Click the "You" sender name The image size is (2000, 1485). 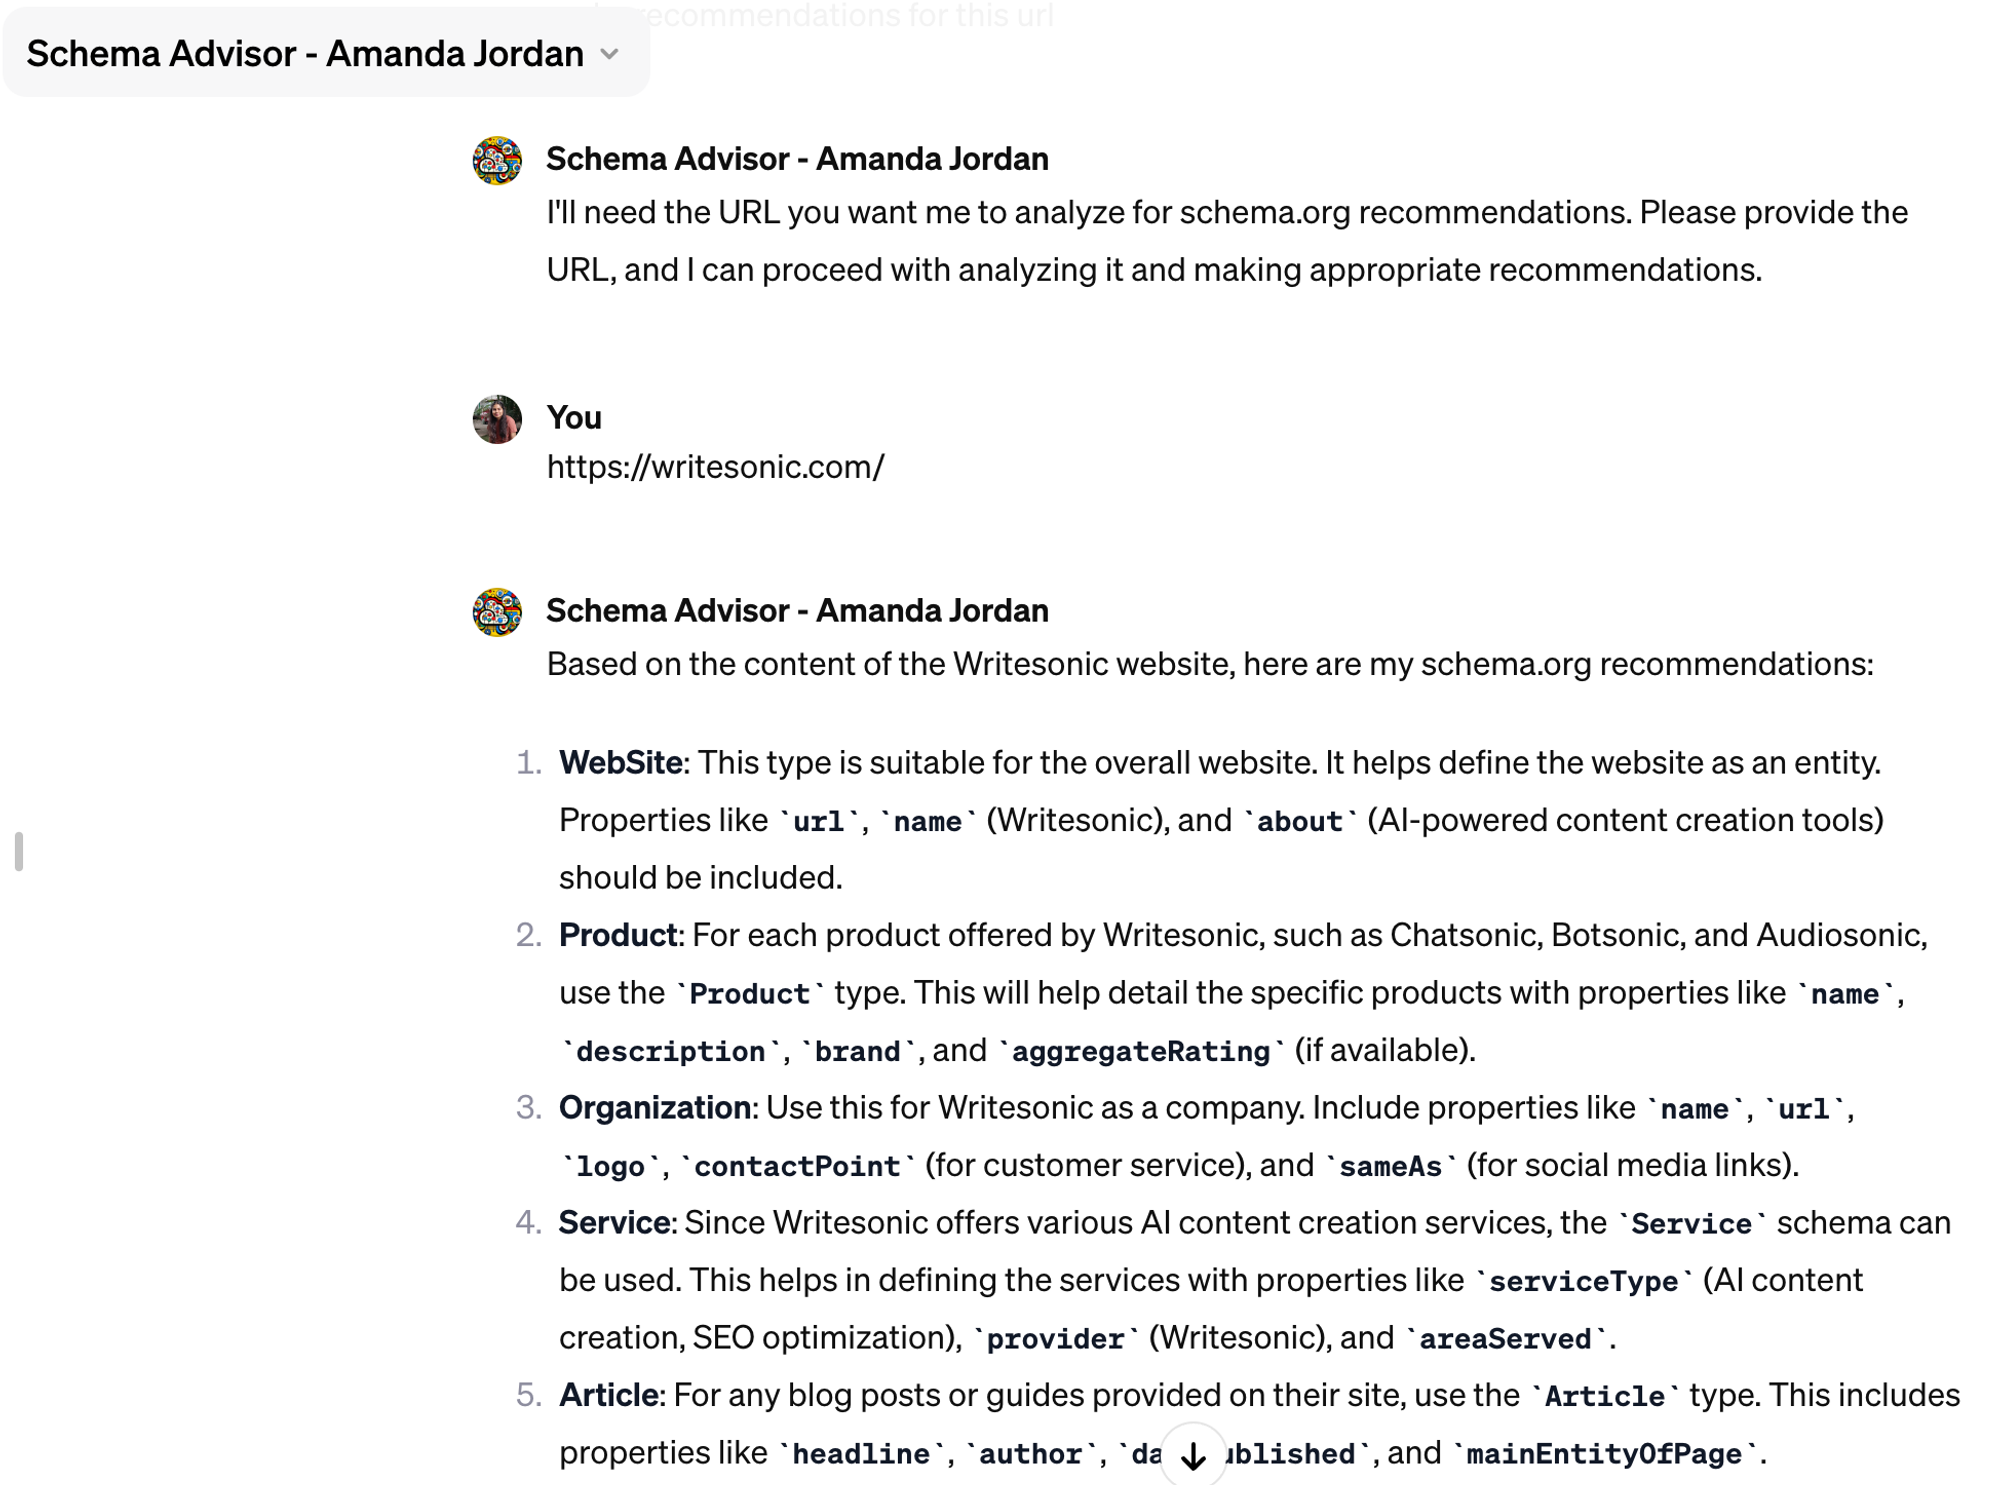click(x=574, y=417)
